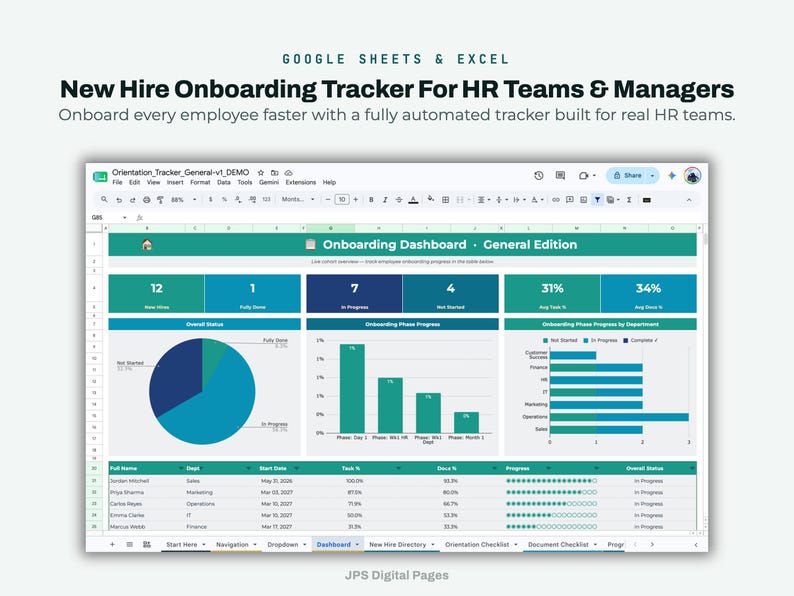Screen dimensions: 794x596
Task: Switch to the Start Here sheet tab
Action: (182, 545)
